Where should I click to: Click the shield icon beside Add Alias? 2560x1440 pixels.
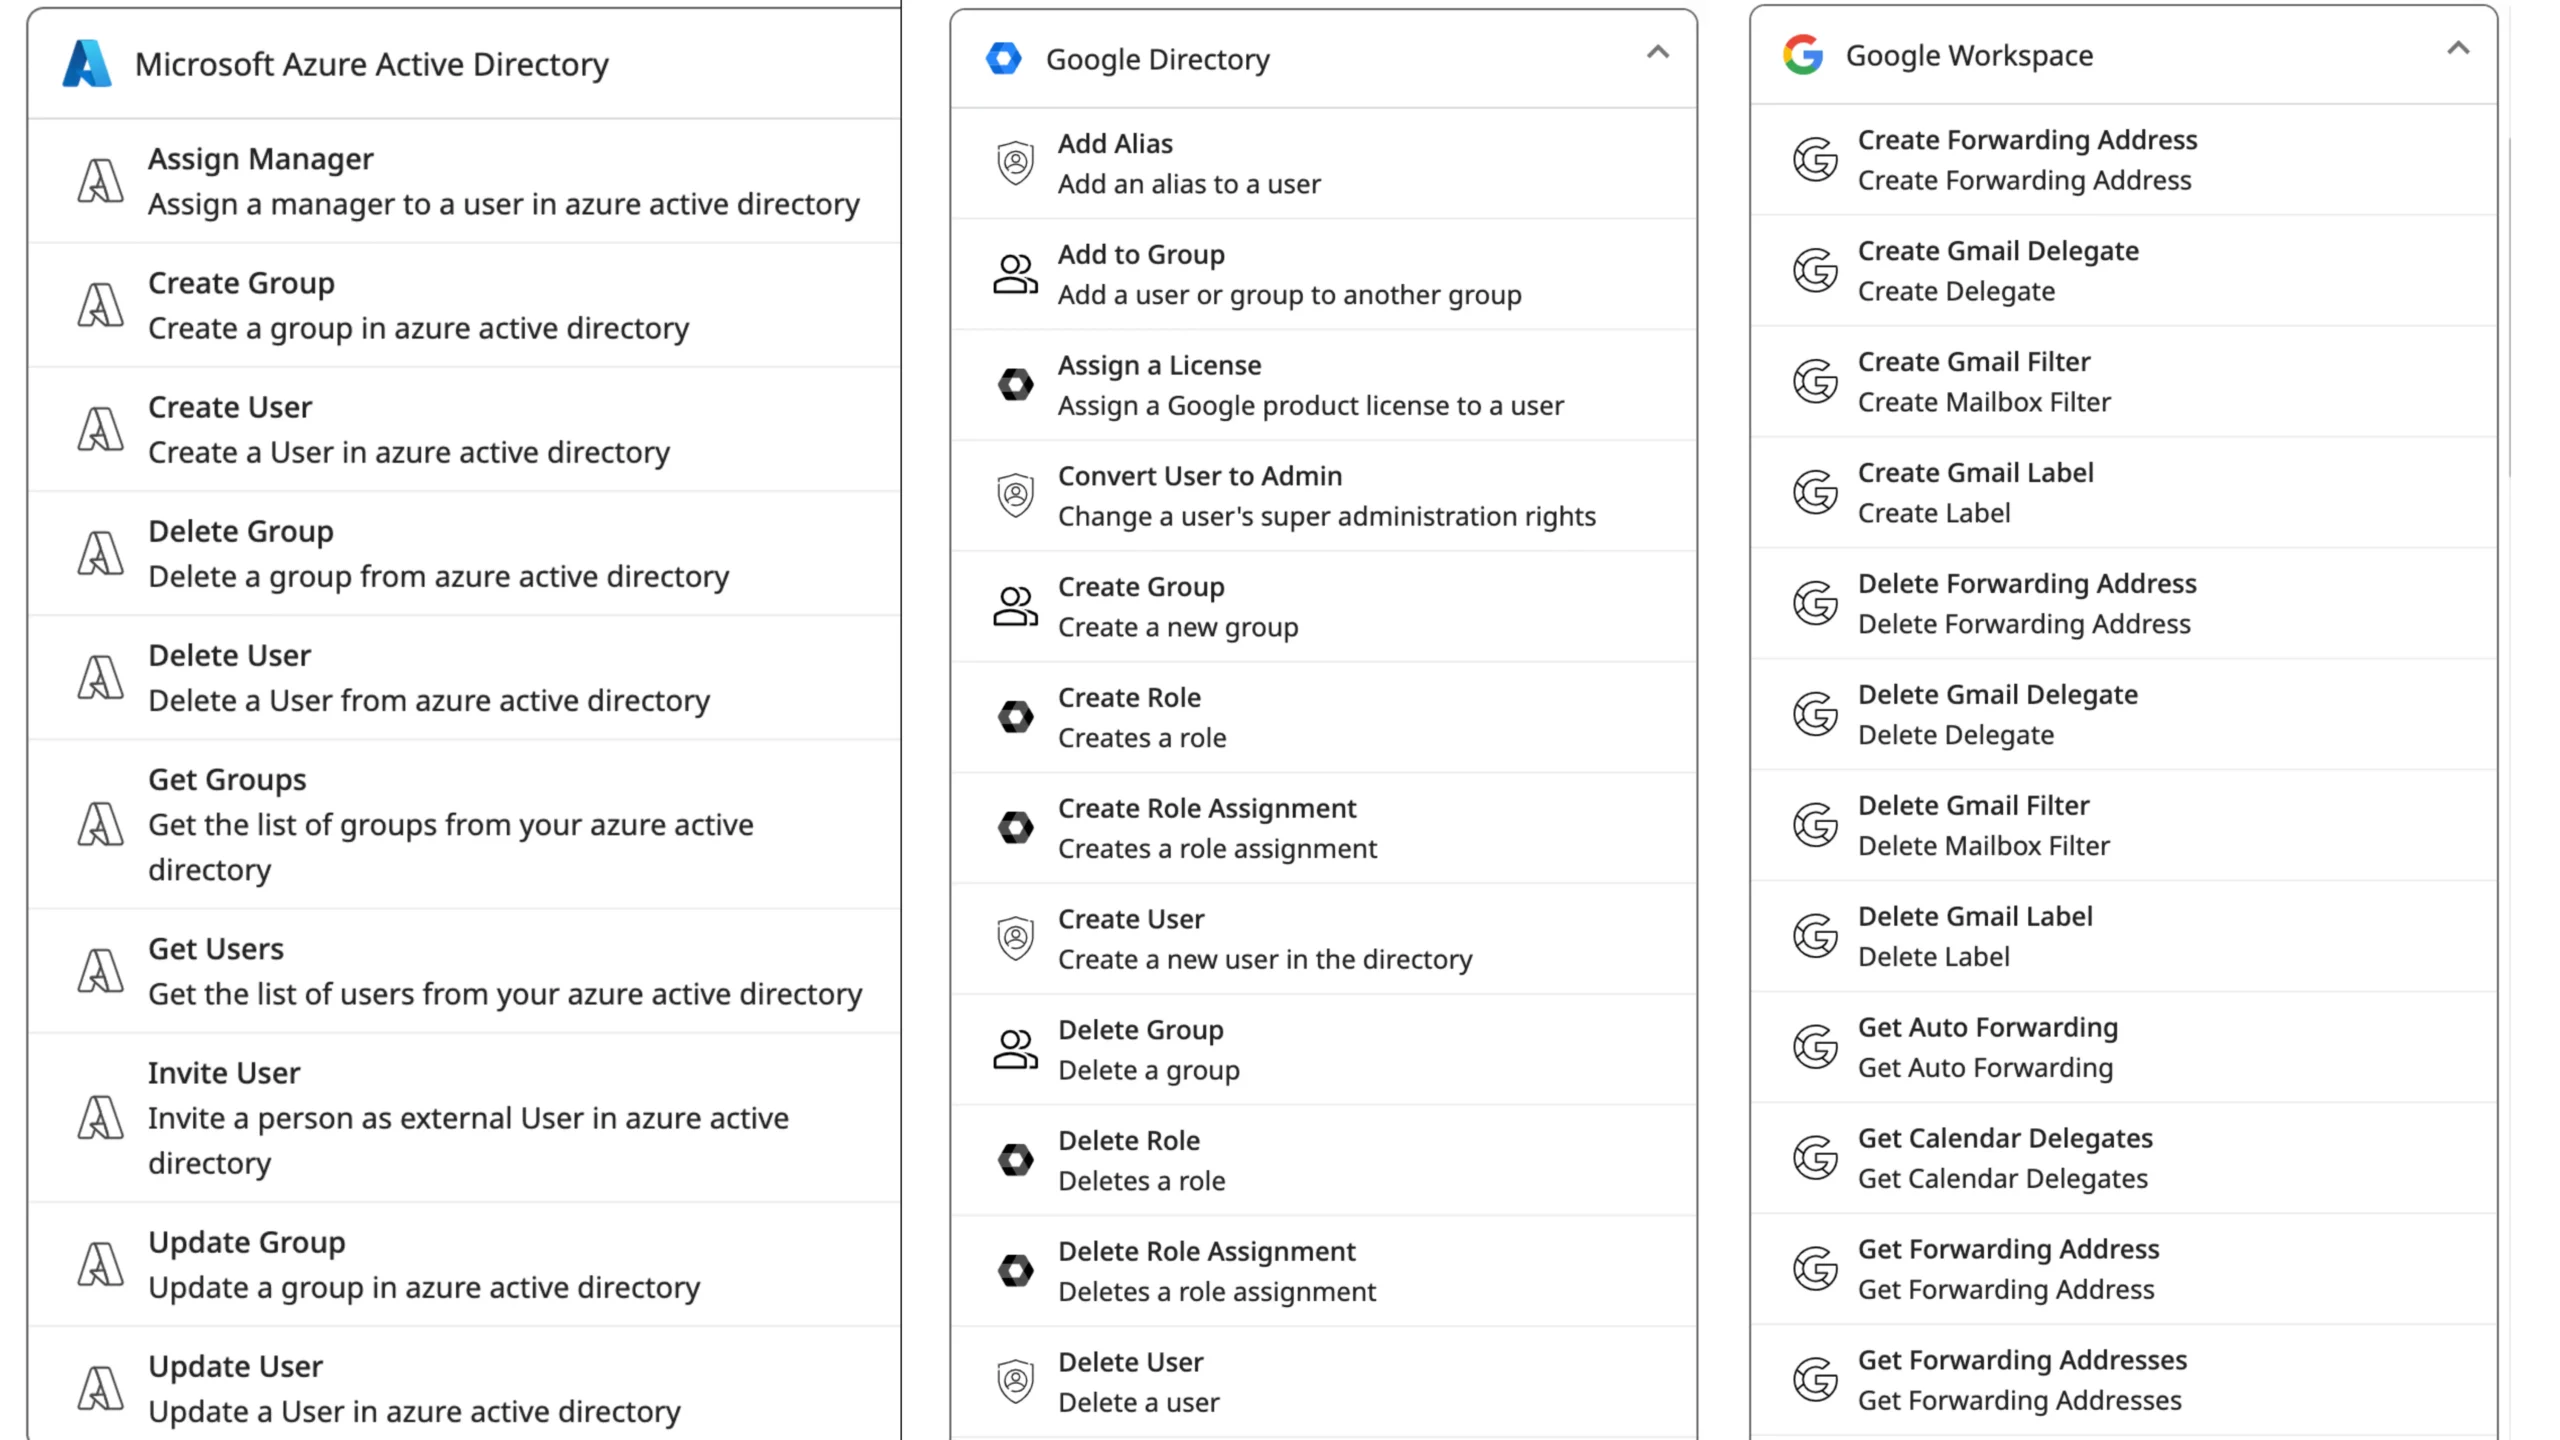[x=1015, y=163]
